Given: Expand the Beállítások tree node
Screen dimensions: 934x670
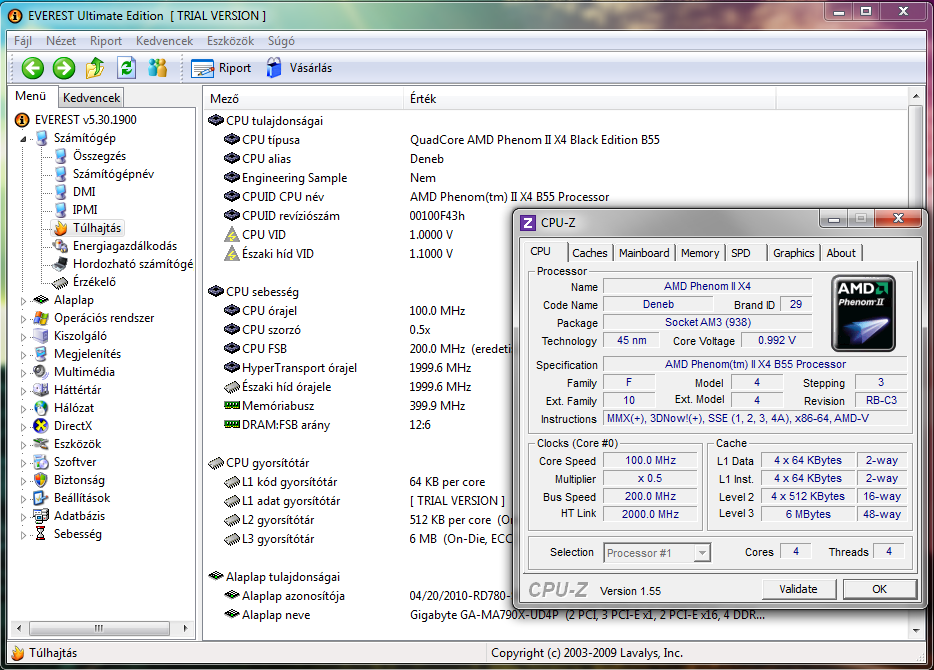Looking at the screenshot, I should 23,498.
